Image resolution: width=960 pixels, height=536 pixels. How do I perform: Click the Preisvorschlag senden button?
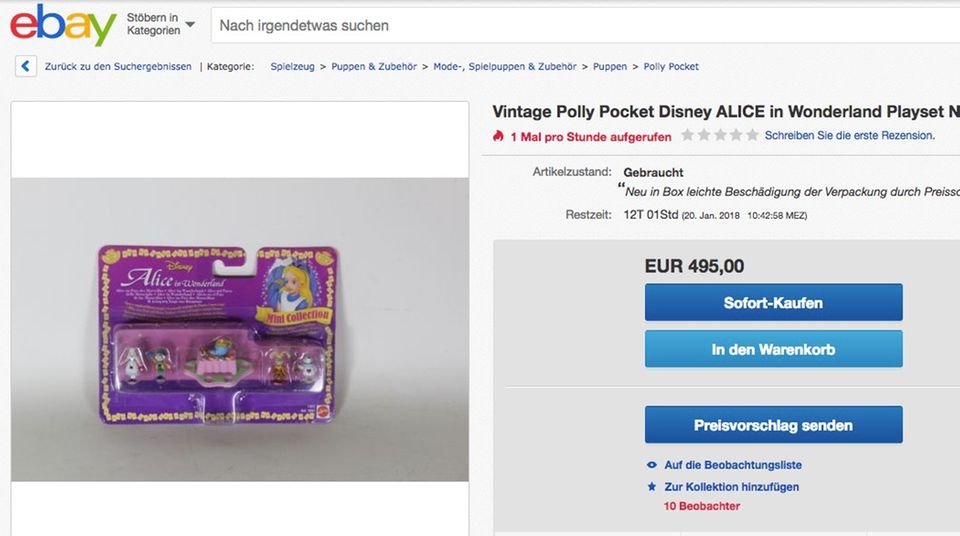[x=773, y=425]
